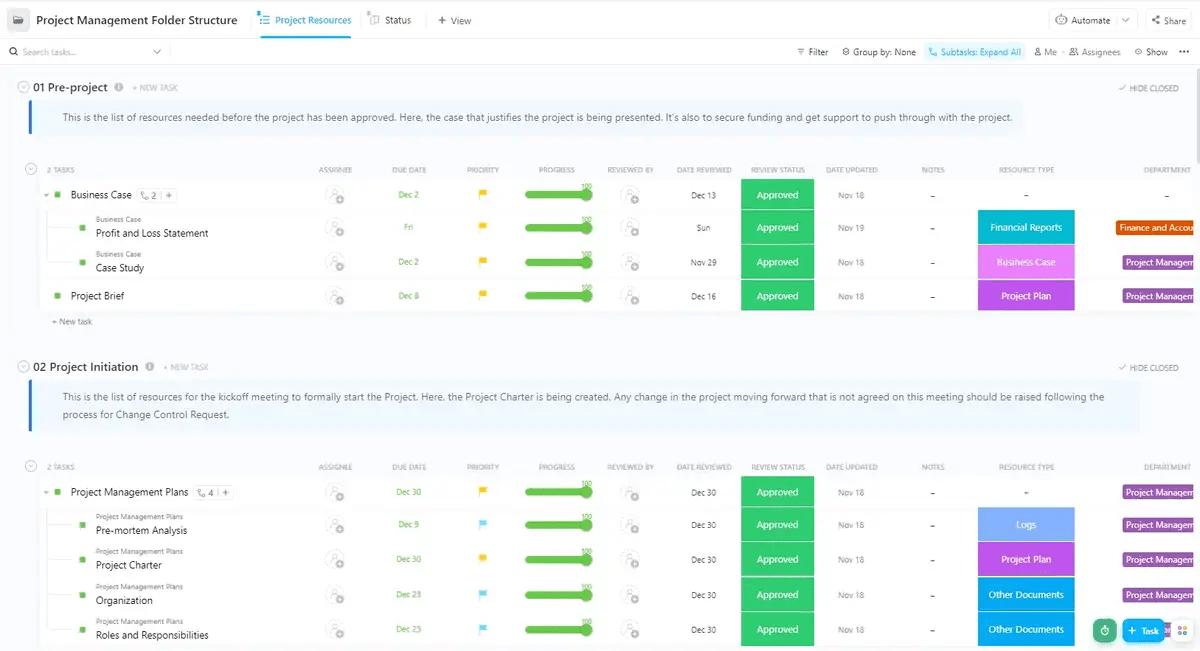The image size is (1200, 651).
Task: Switch to the Status tab
Action: click(x=390, y=20)
